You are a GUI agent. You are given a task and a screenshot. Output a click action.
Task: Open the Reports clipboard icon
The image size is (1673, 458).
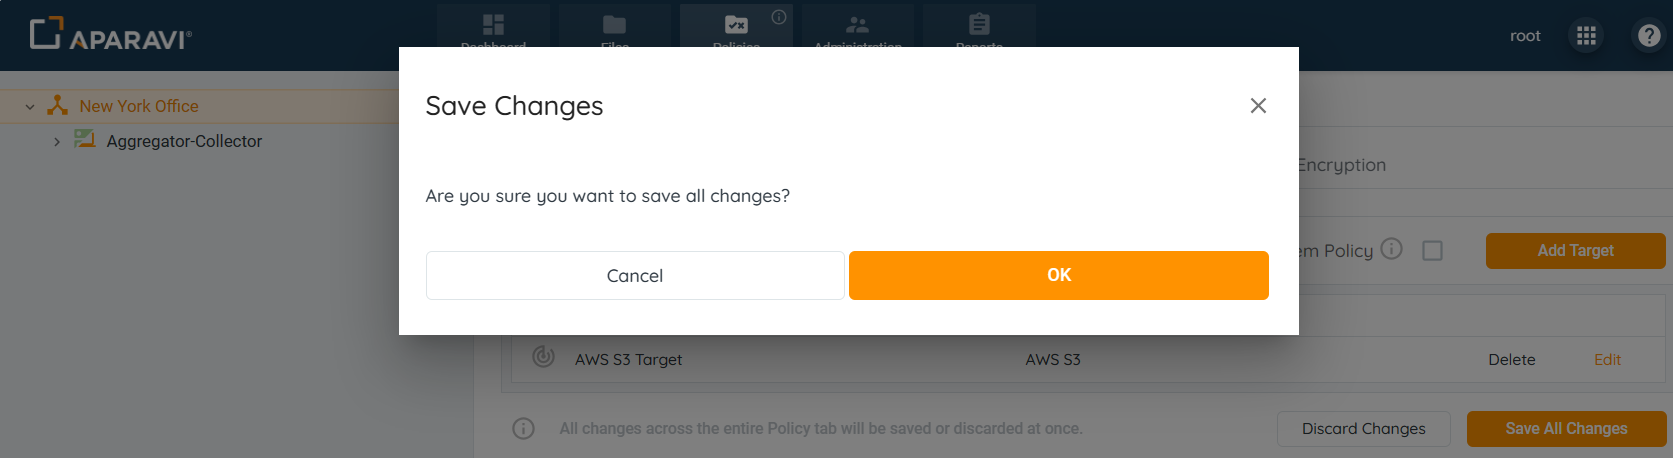pos(979,25)
